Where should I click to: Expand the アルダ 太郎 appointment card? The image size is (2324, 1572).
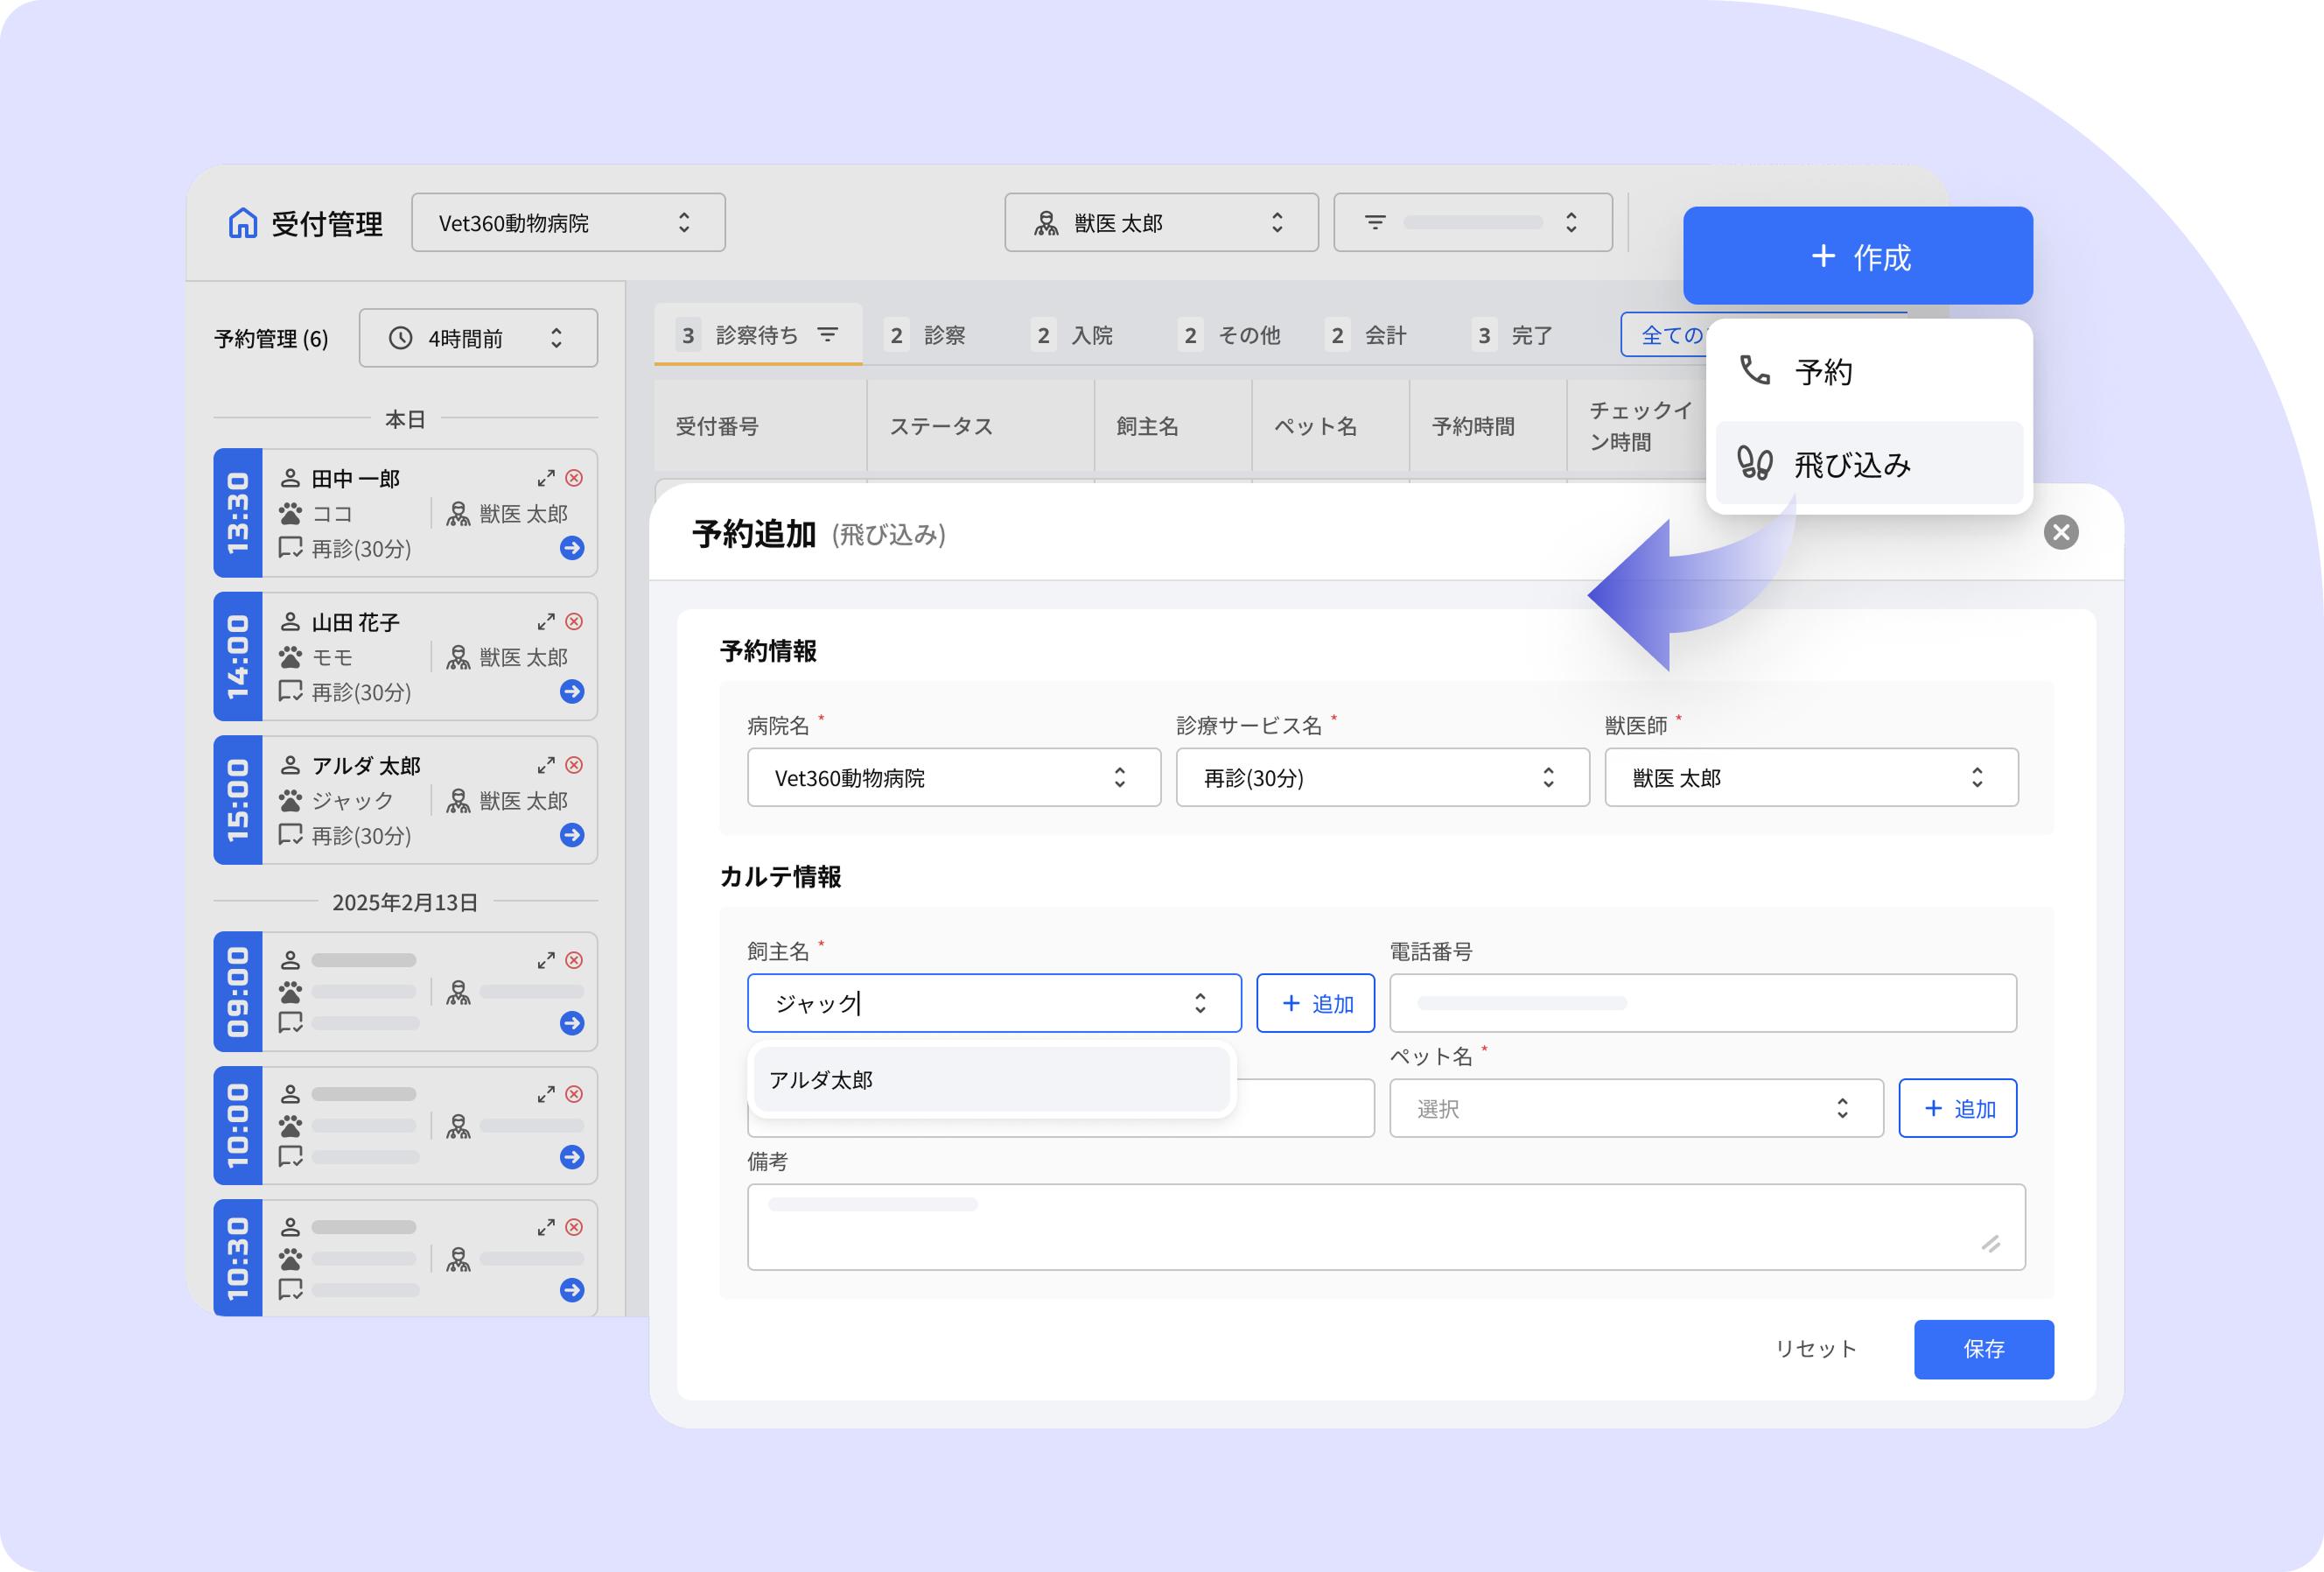pos(546,765)
